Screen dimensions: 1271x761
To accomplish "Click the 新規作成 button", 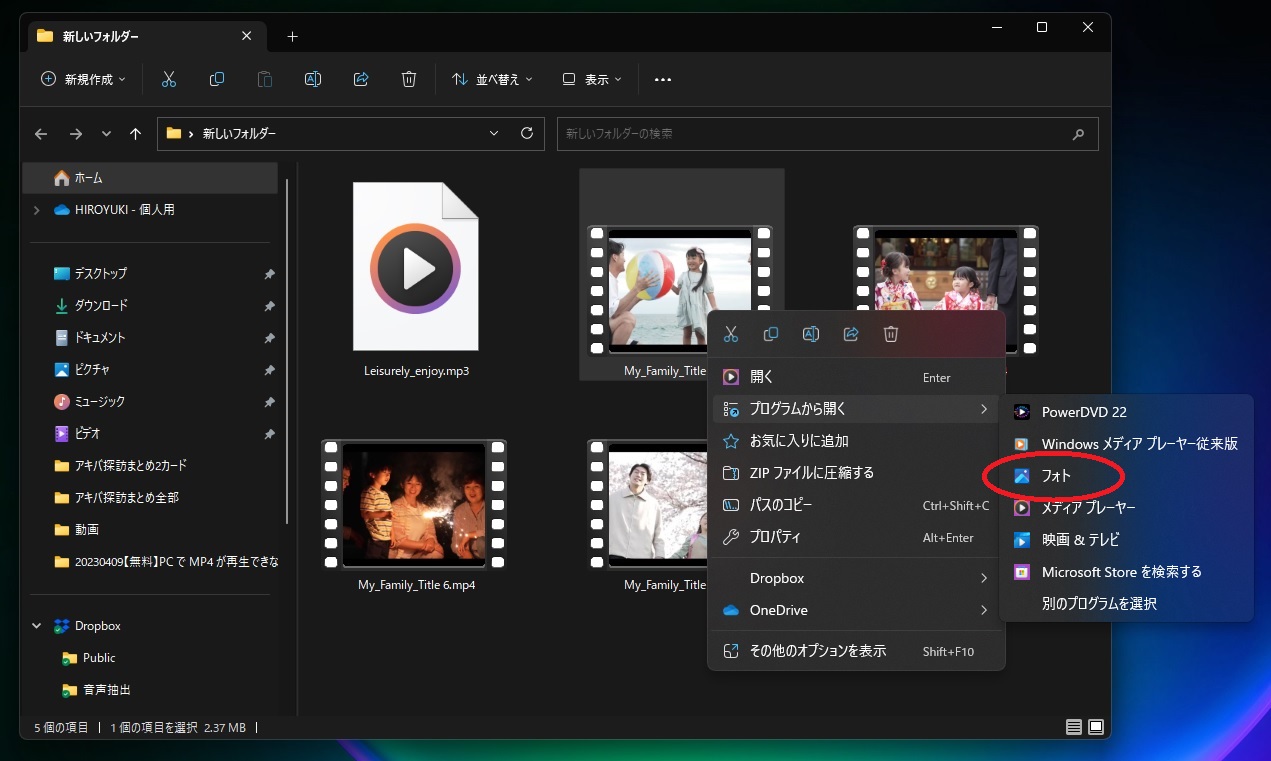I will pos(84,79).
